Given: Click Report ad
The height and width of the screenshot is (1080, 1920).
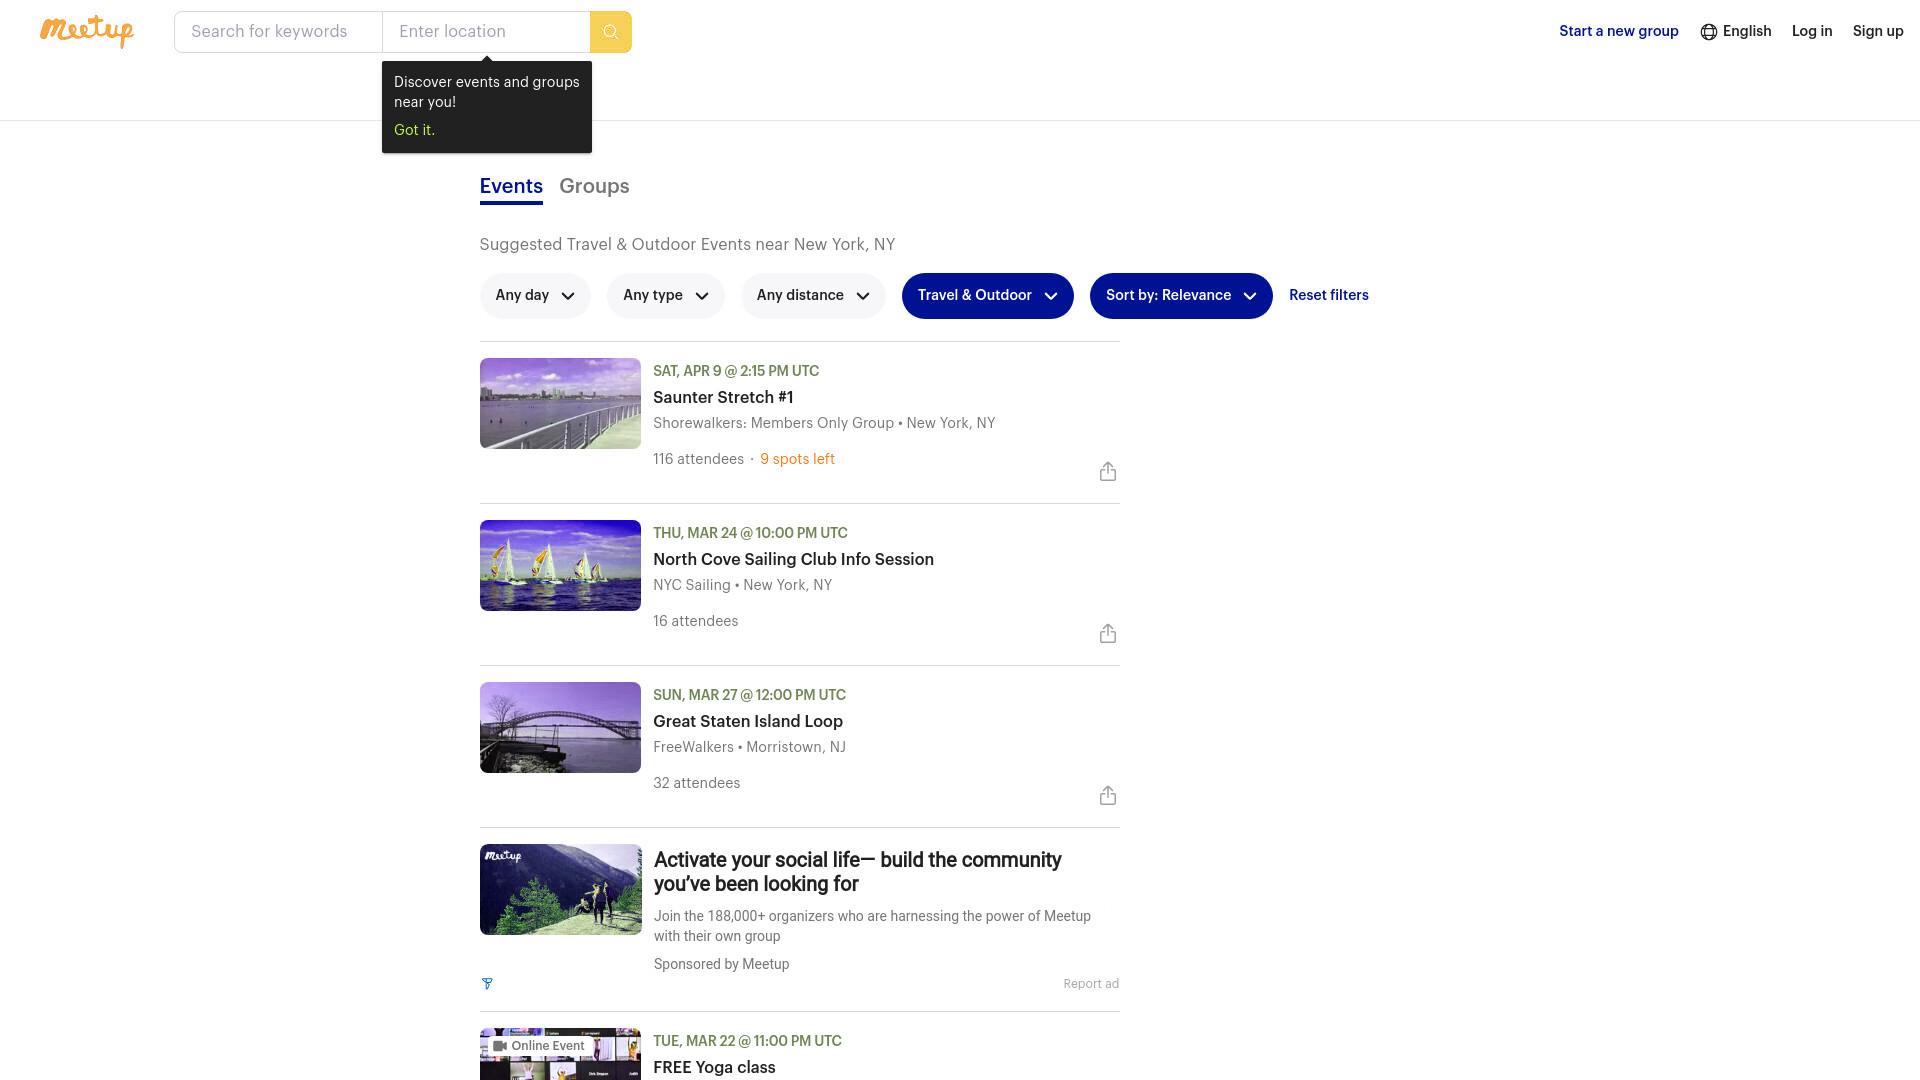Looking at the screenshot, I should (1091, 984).
